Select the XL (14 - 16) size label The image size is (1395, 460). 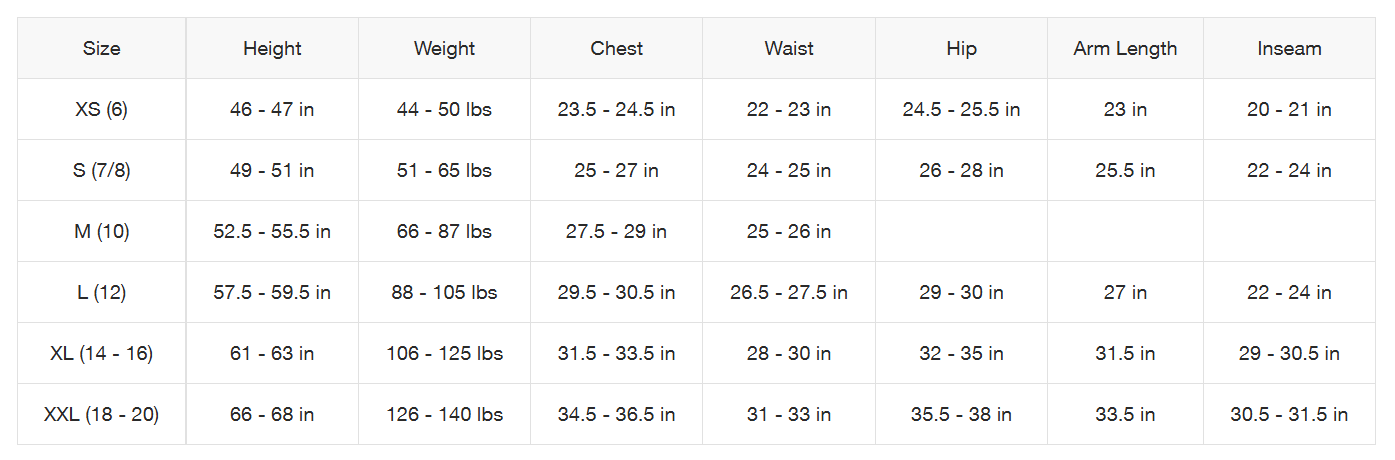click(x=102, y=353)
